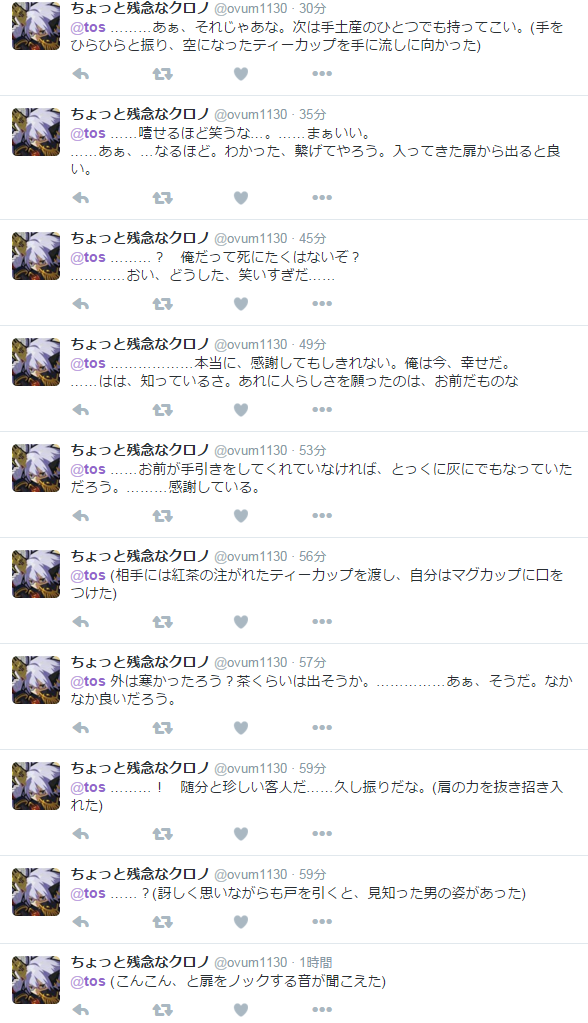
Task: Open more options on the 49分 tweet
Action: pos(322,410)
